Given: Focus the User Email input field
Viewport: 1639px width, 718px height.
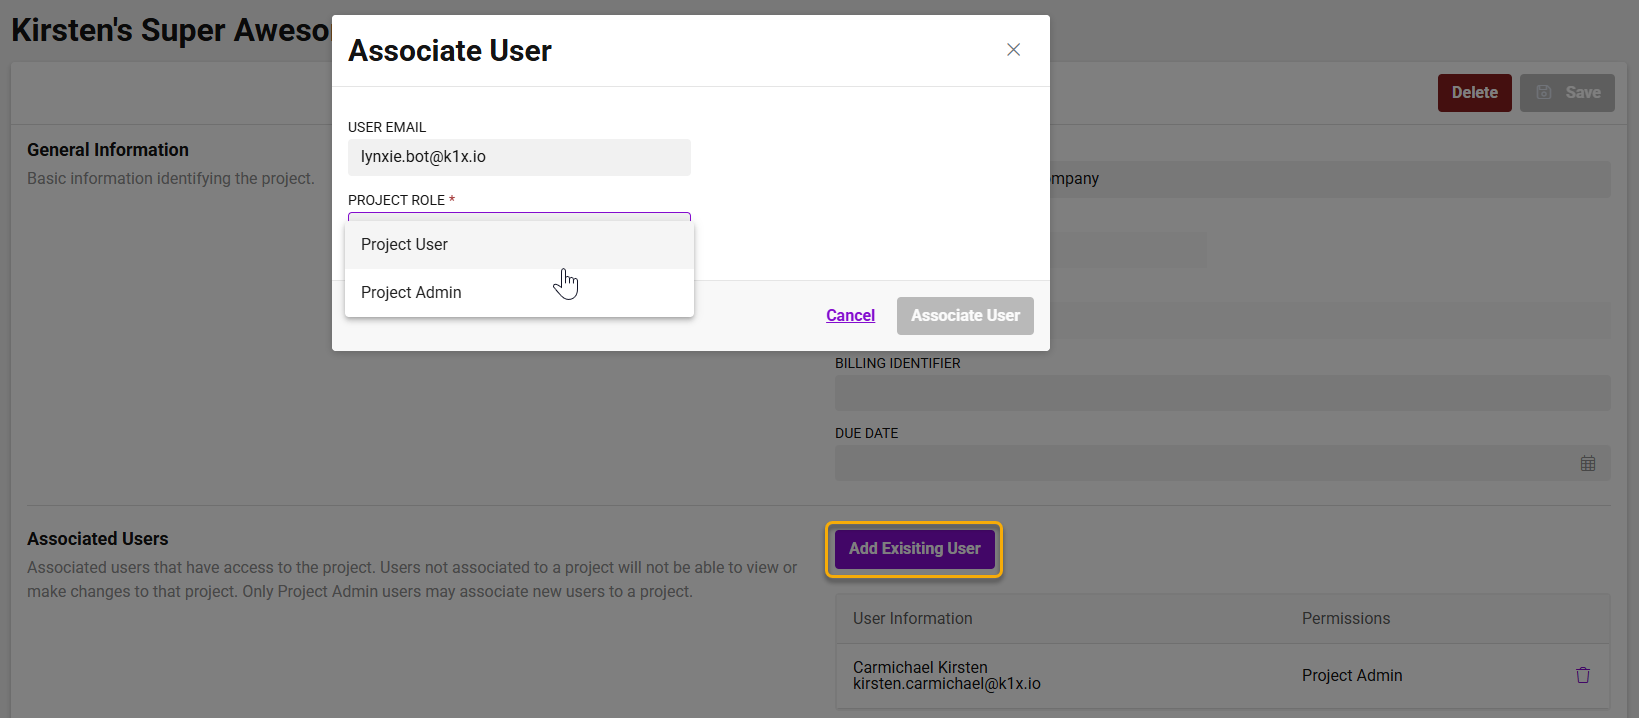Looking at the screenshot, I should tap(519, 157).
